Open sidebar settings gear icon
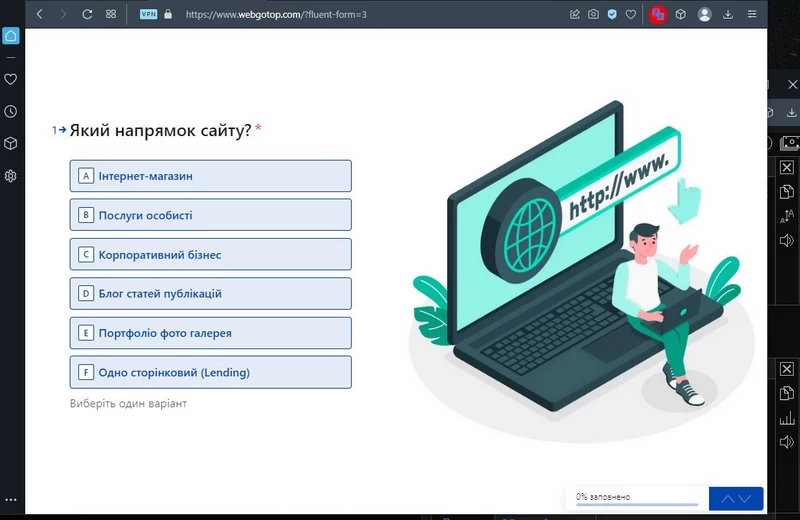800x520 pixels. pos(11,176)
